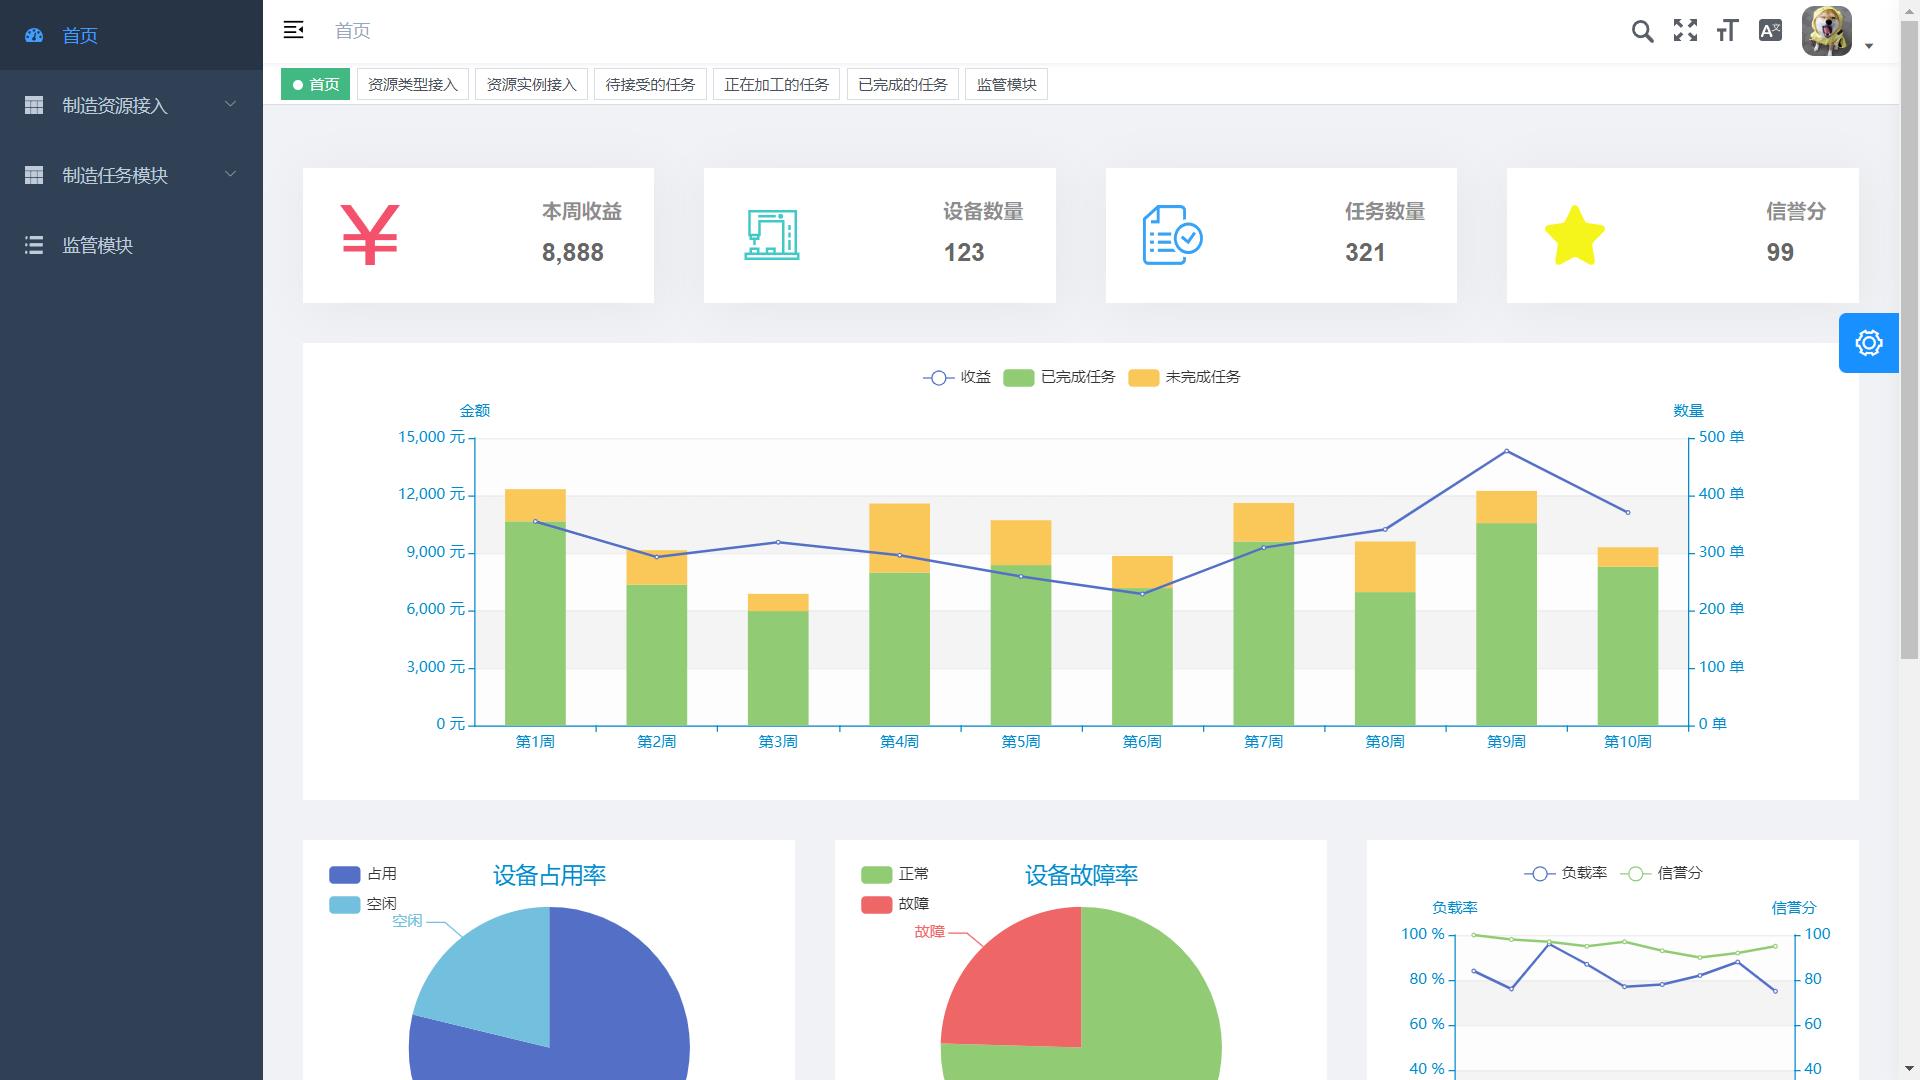Switch to 待接受的任务 tab
The height and width of the screenshot is (1080, 1920).
[650, 85]
